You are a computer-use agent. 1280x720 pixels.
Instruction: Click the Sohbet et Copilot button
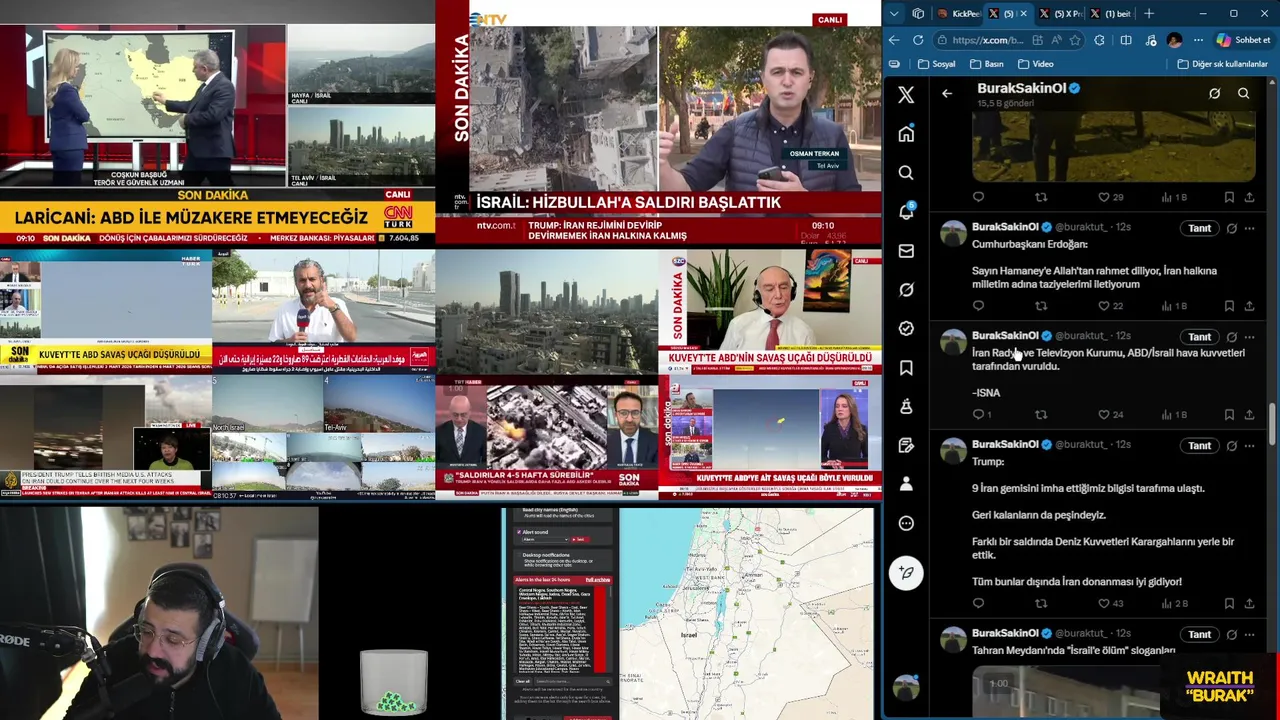1243,40
